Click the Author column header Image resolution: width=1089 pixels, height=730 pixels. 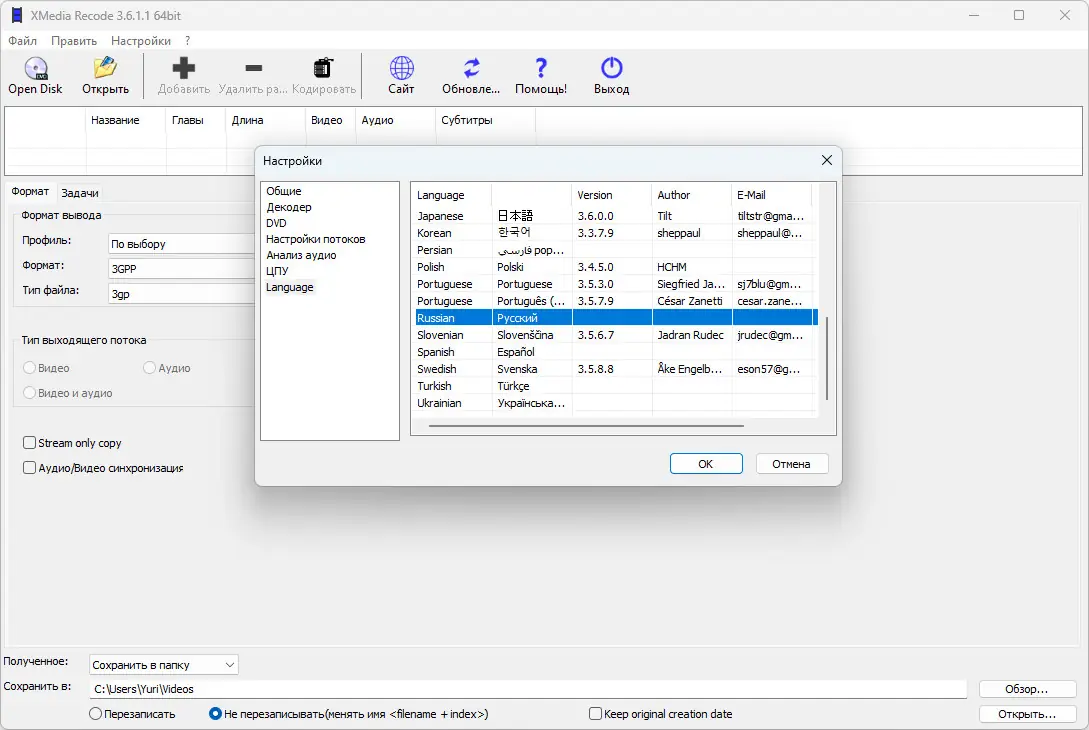(691, 195)
